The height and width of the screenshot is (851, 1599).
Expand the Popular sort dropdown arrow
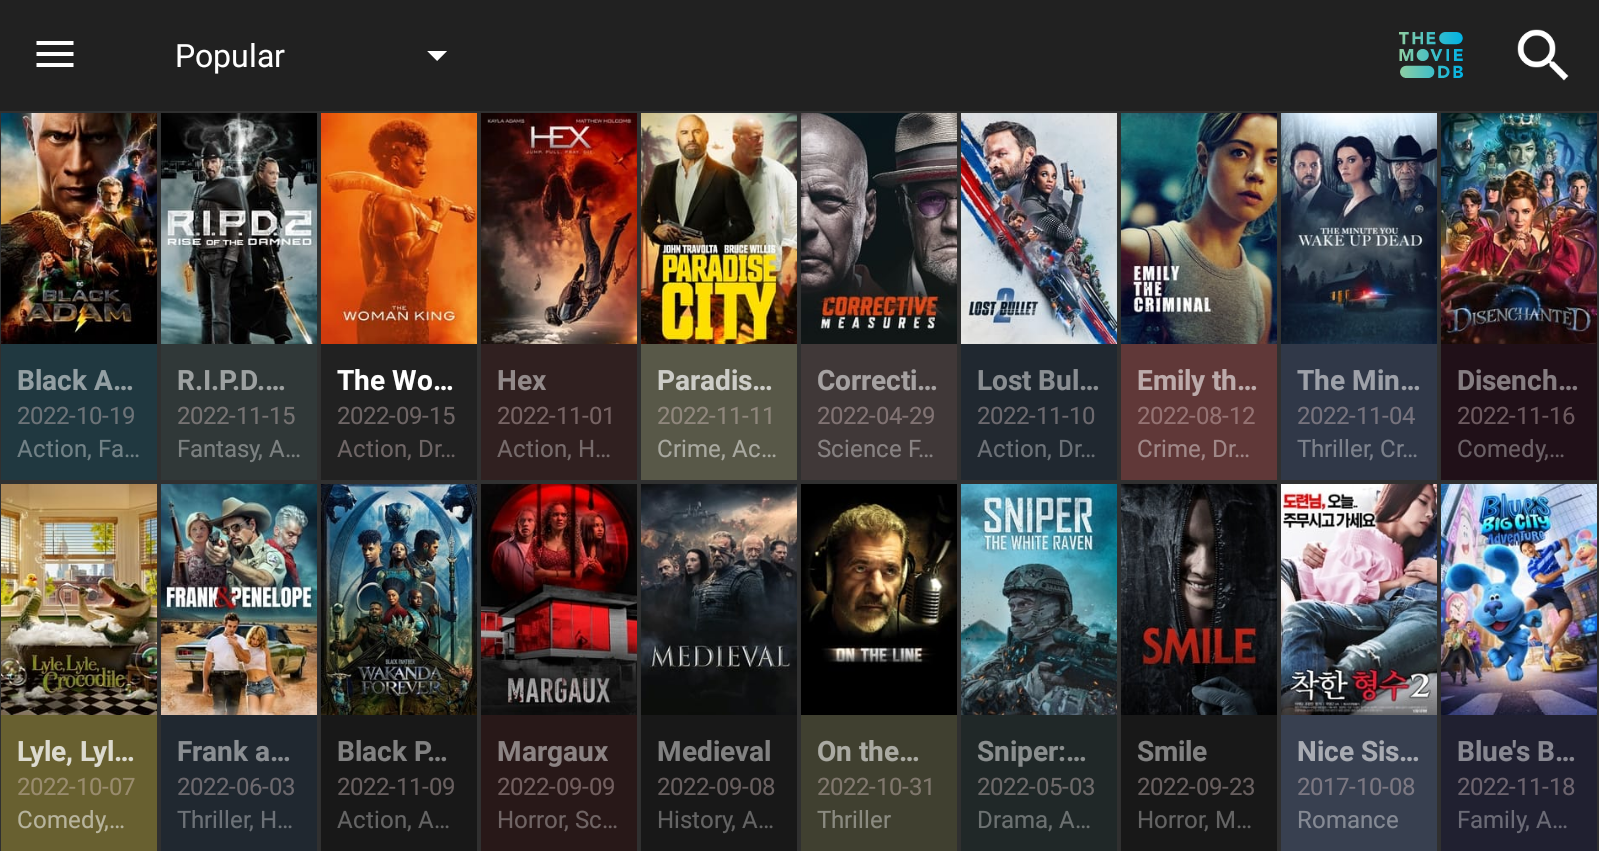pos(437,56)
